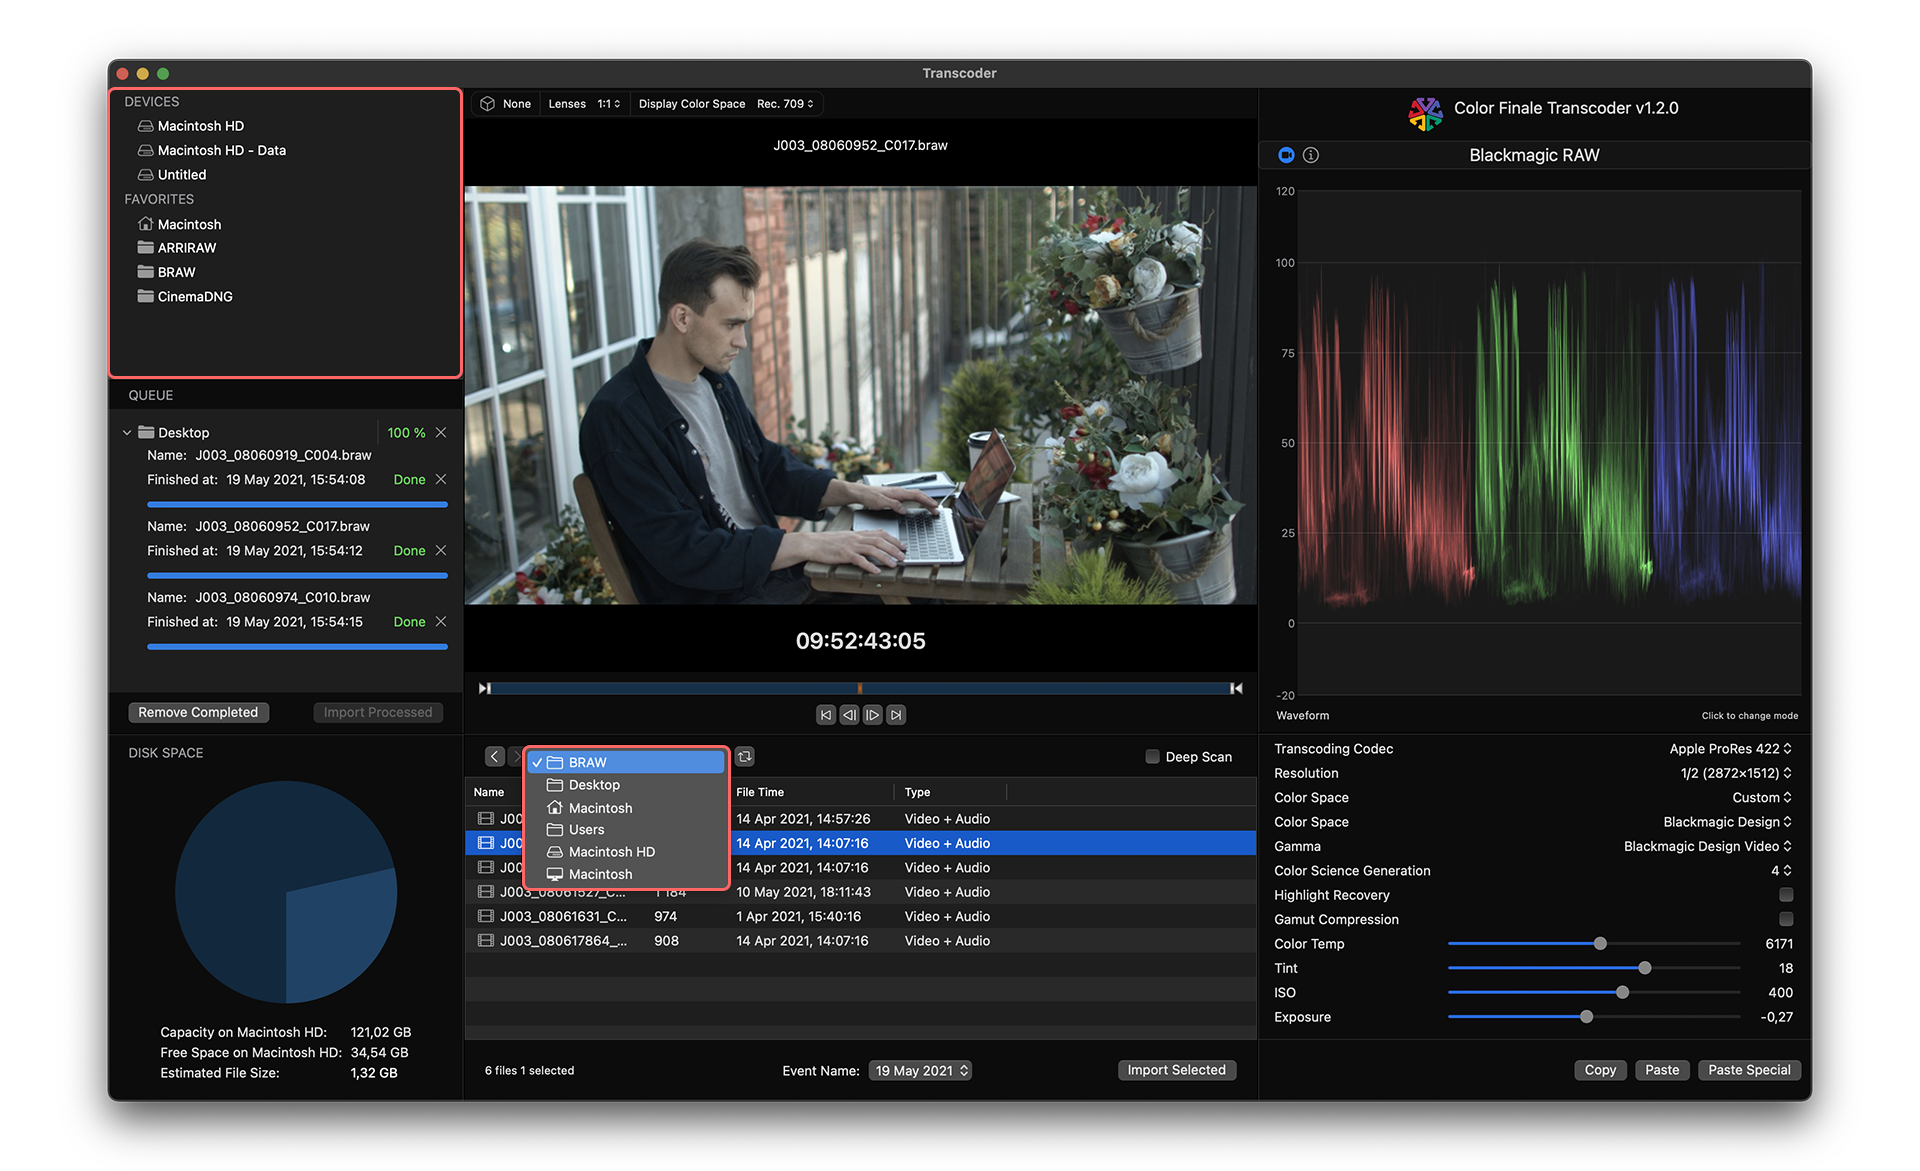Open Color Space Blackmagic Design dropdown
The width and height of the screenshot is (1920, 1171).
pyautogui.click(x=1727, y=822)
